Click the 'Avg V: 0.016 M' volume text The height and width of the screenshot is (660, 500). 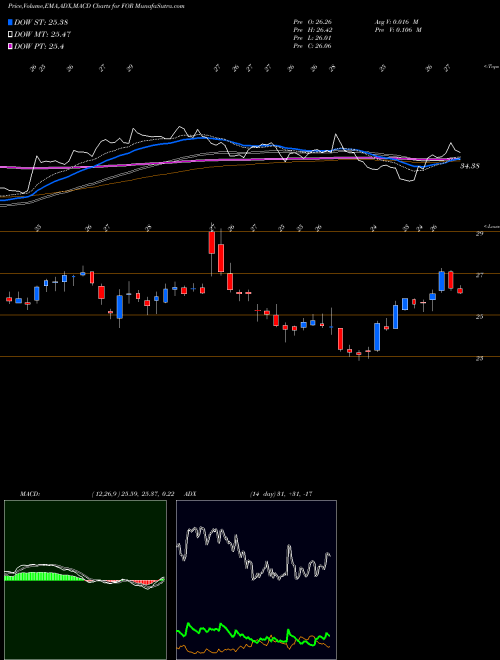click(397, 22)
